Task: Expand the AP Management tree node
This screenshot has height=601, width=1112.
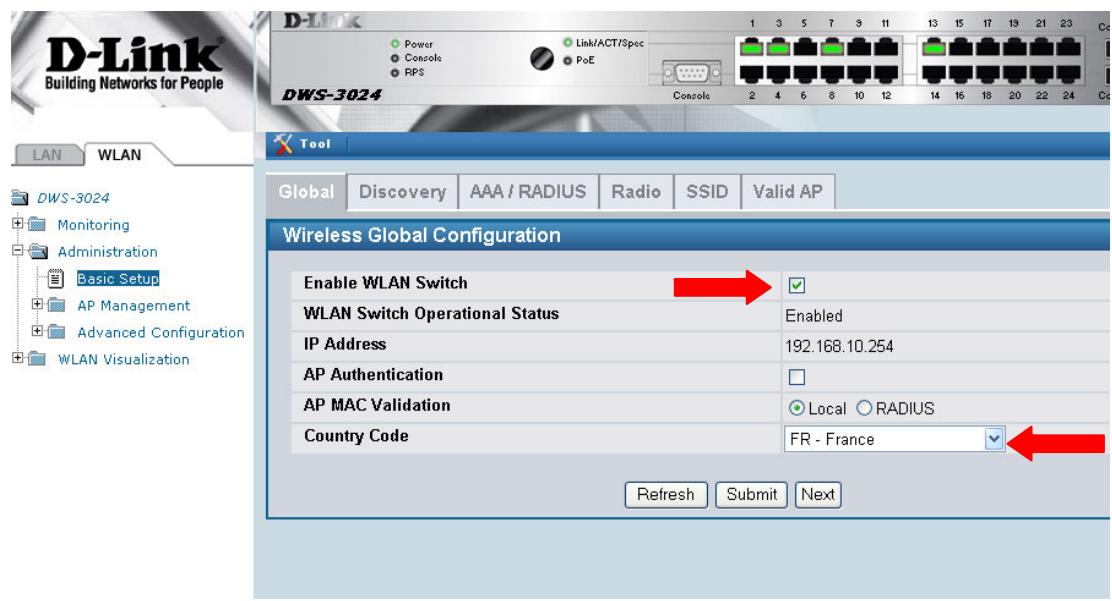Action: [38, 304]
